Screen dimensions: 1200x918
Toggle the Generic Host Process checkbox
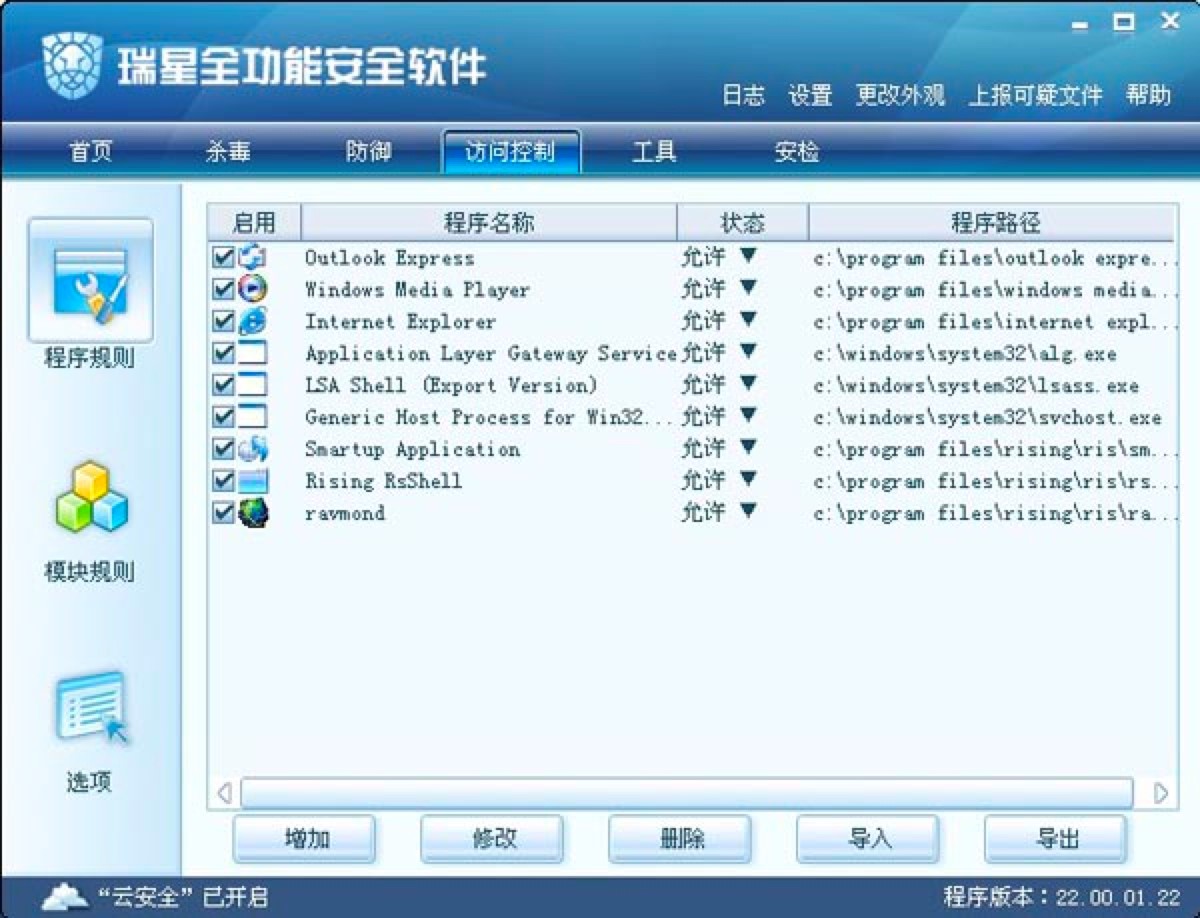[x=224, y=418]
